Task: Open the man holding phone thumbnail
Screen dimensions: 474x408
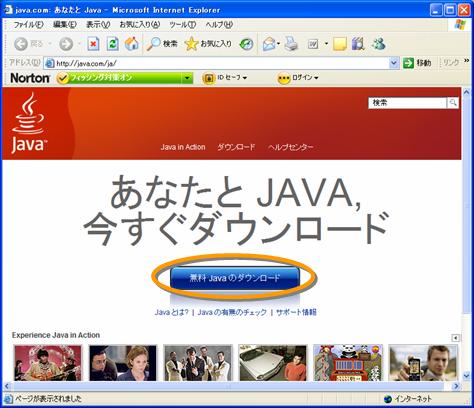Action: tap(423, 363)
